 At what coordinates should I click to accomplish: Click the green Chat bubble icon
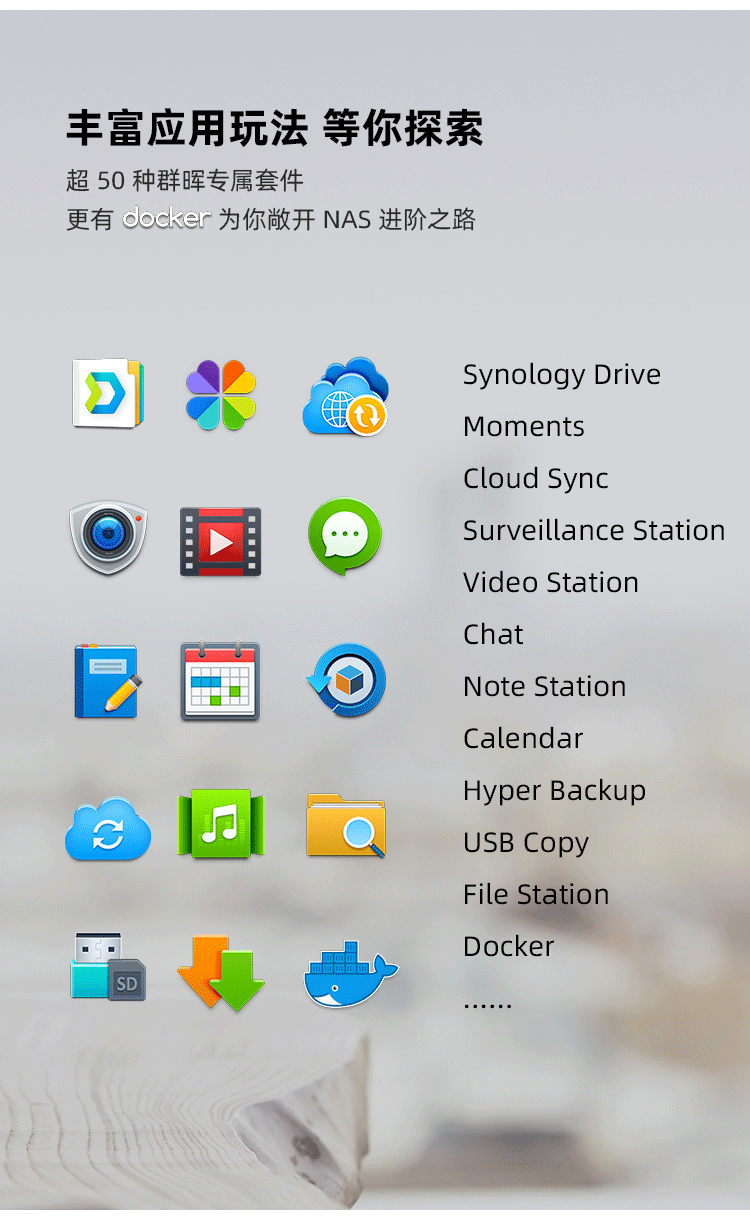point(345,537)
